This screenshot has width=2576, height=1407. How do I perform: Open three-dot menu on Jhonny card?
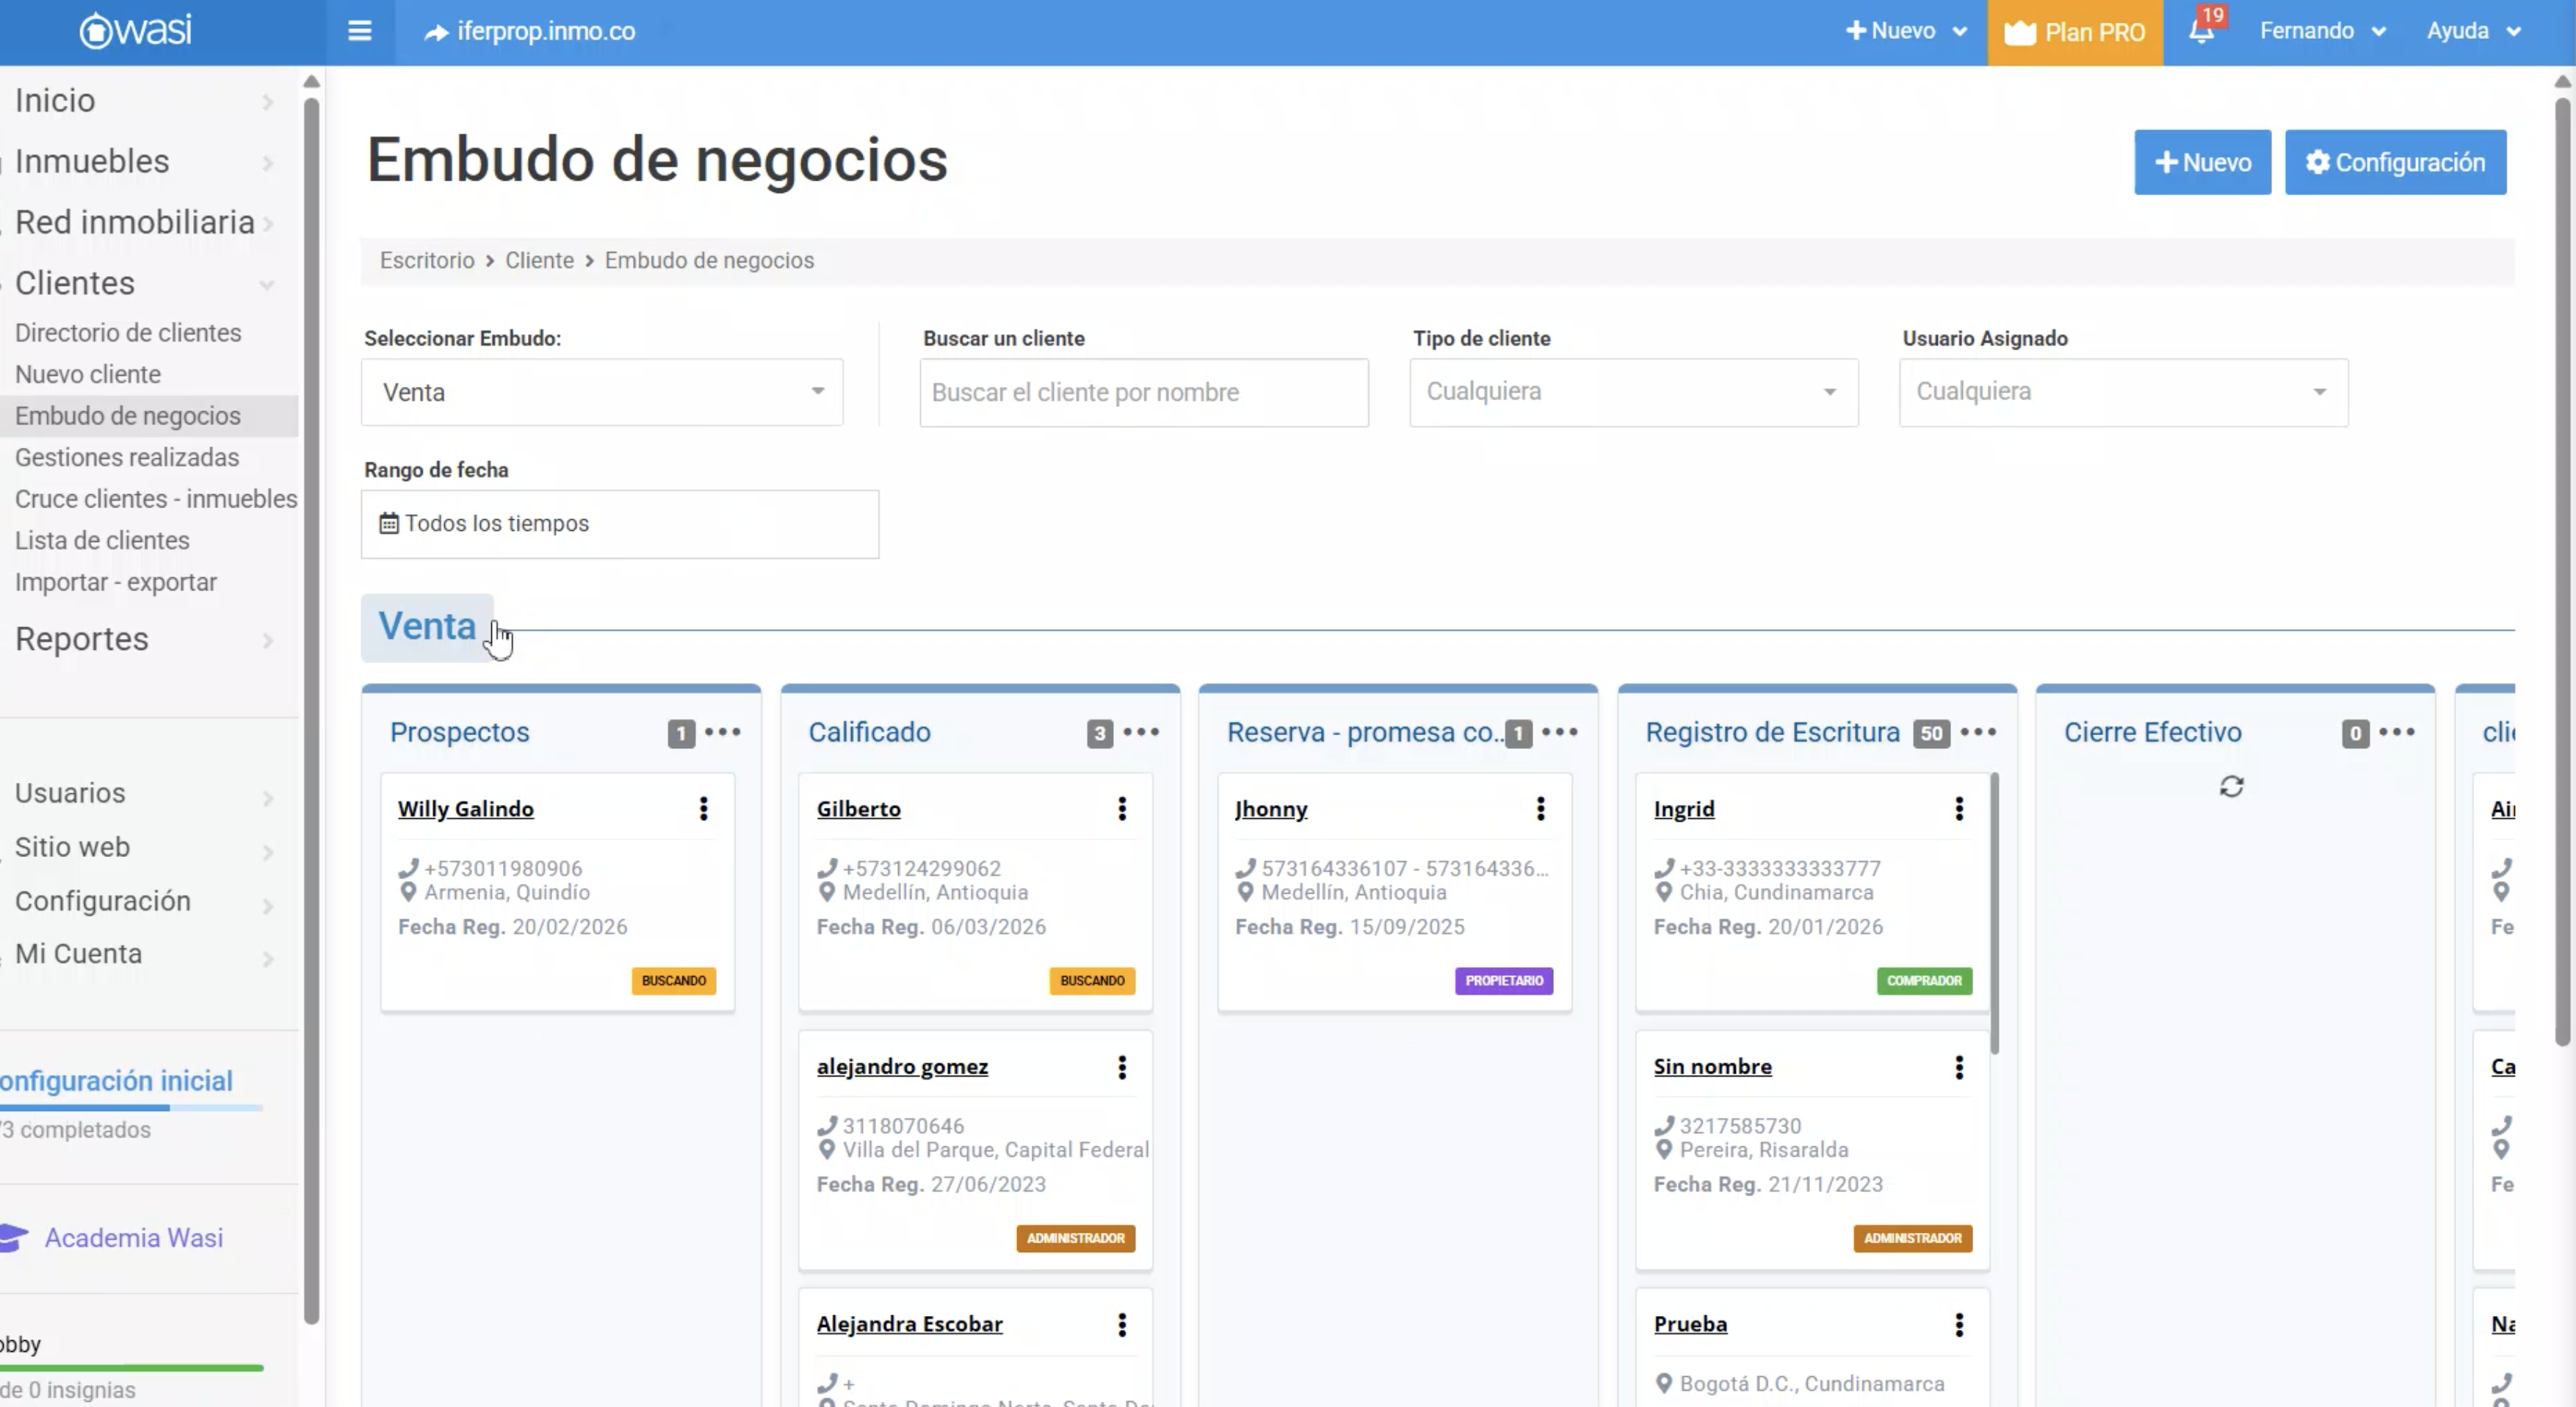pos(1540,808)
